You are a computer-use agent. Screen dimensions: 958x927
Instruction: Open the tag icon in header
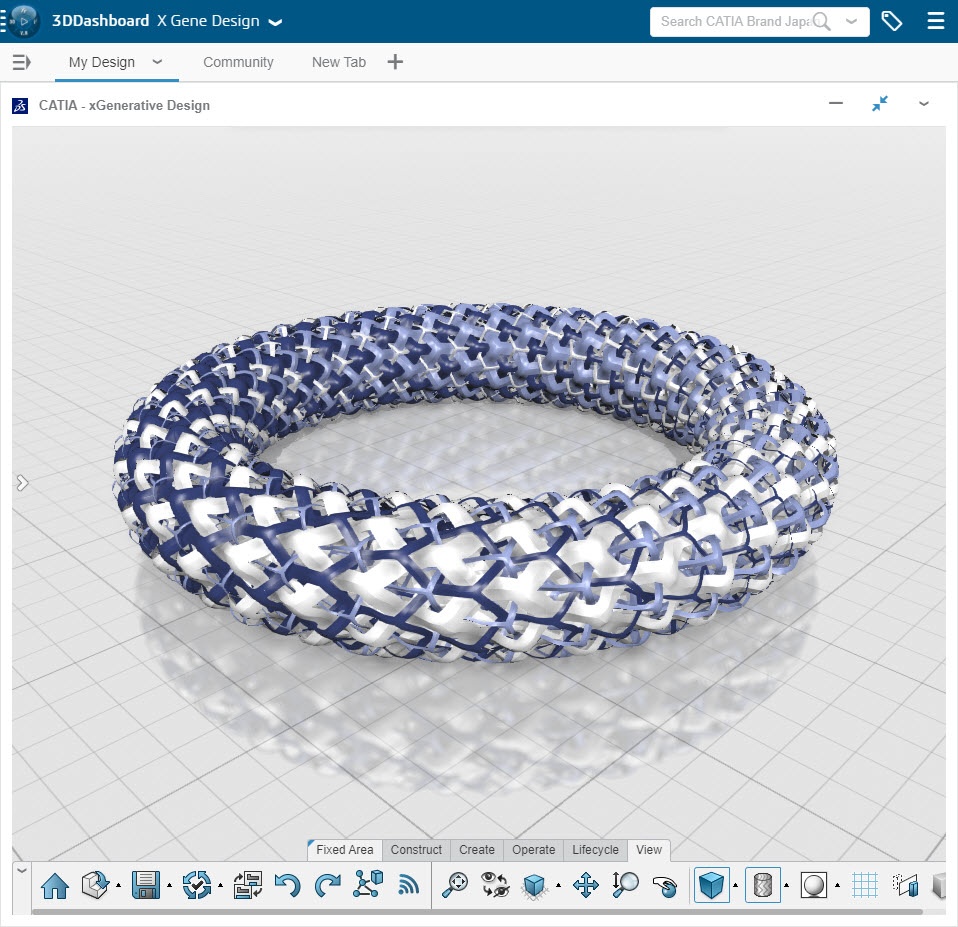(x=891, y=21)
